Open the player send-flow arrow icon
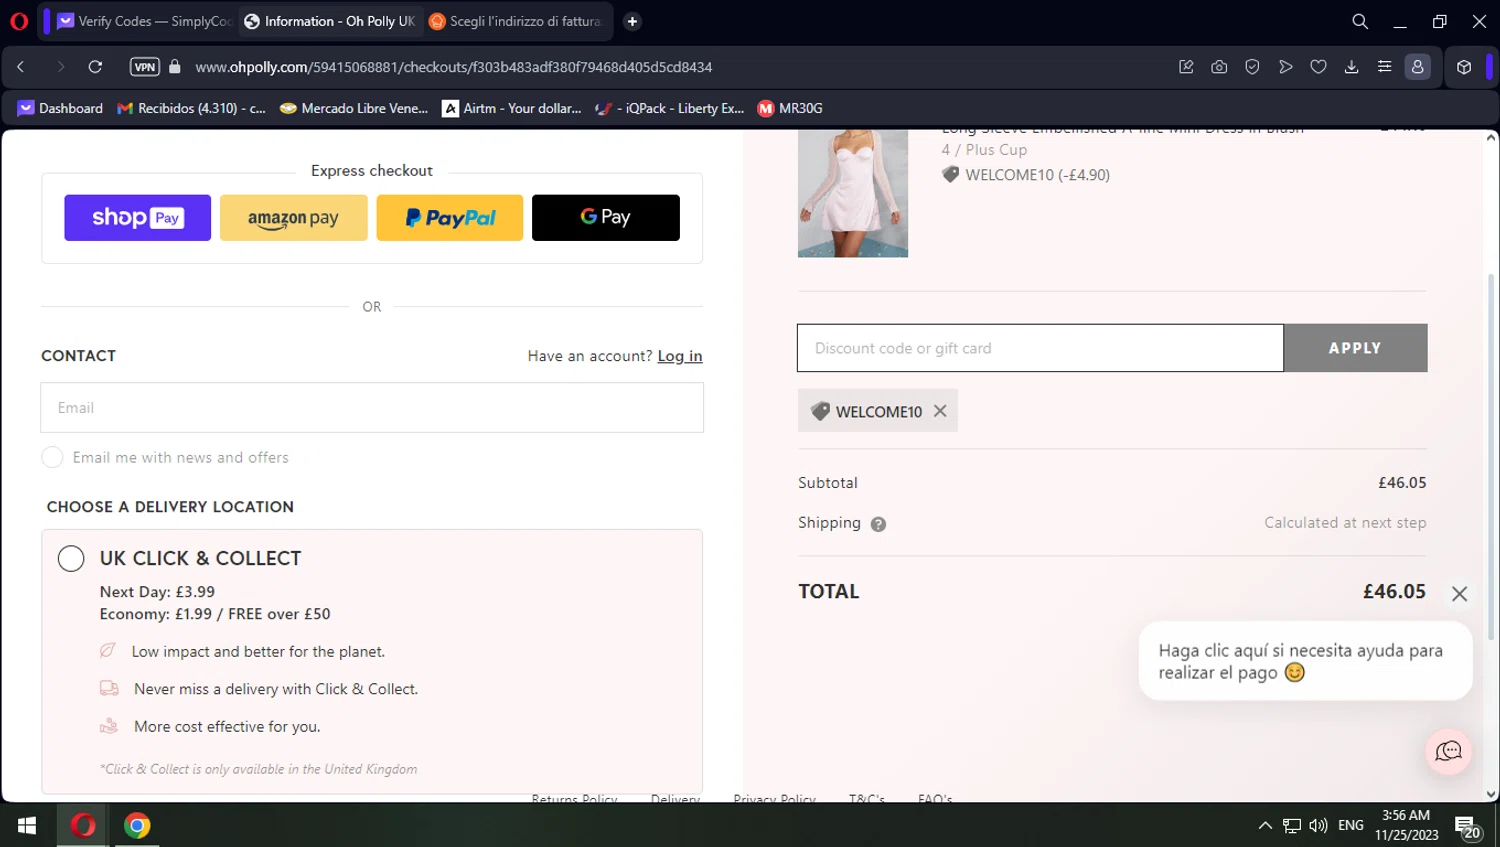The image size is (1500, 847). [x=1286, y=67]
